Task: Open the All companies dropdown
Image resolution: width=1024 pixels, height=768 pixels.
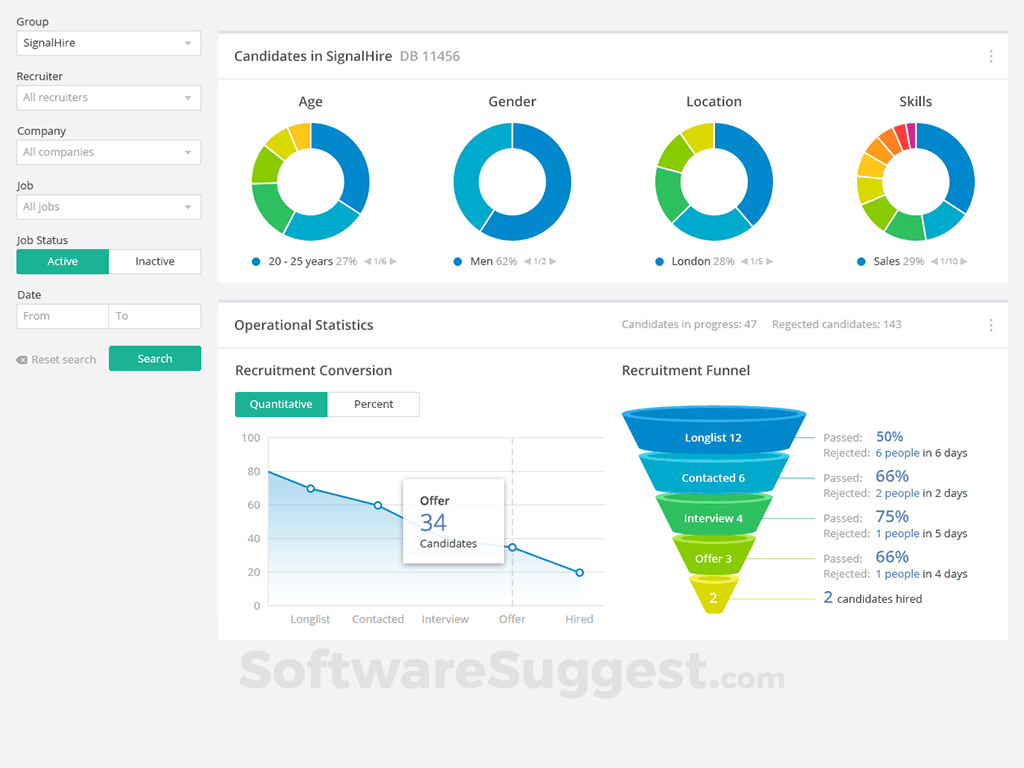Action: click(x=108, y=152)
